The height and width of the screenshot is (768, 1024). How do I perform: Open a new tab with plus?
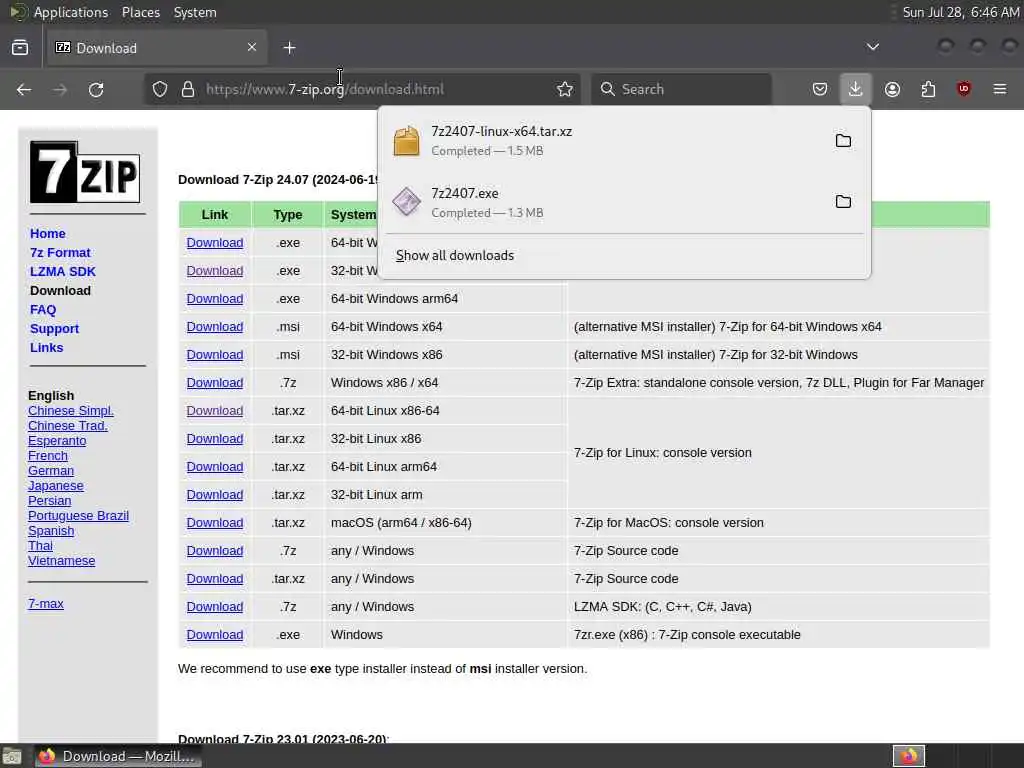pyautogui.click(x=289, y=48)
